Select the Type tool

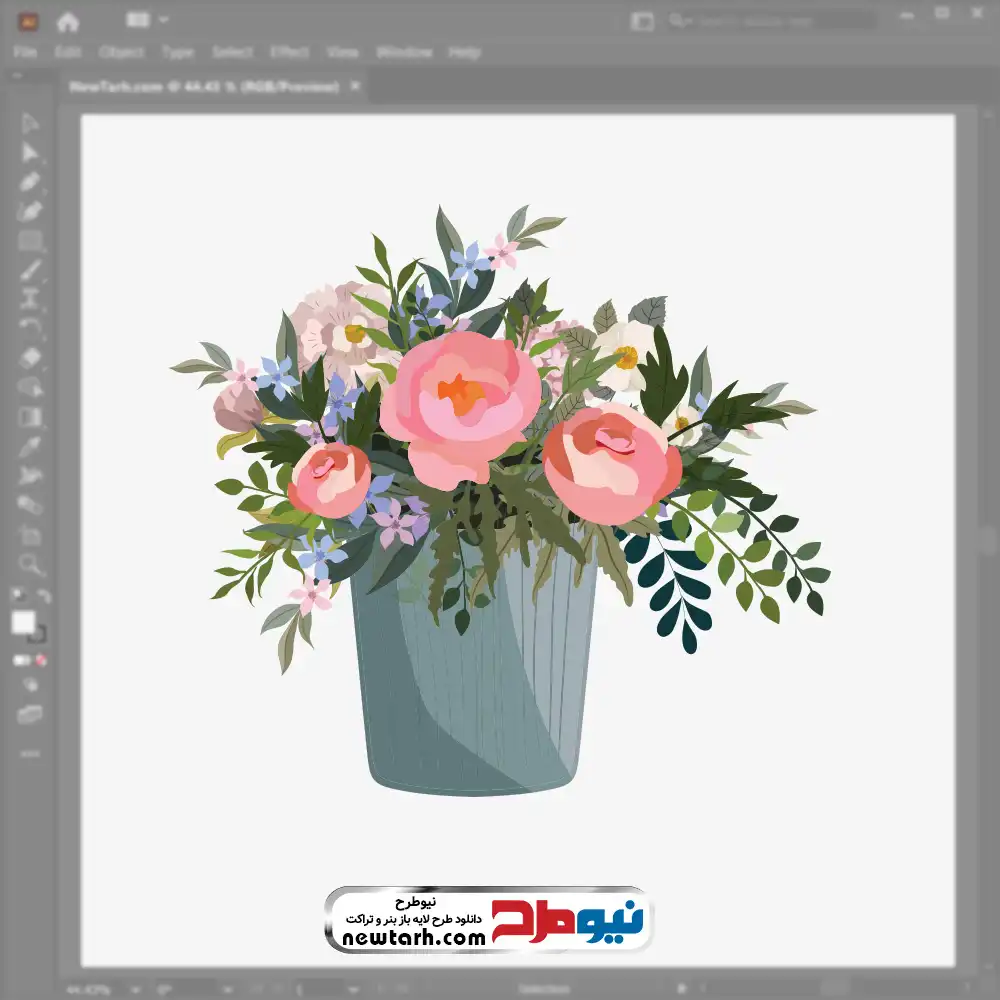click(x=30, y=299)
